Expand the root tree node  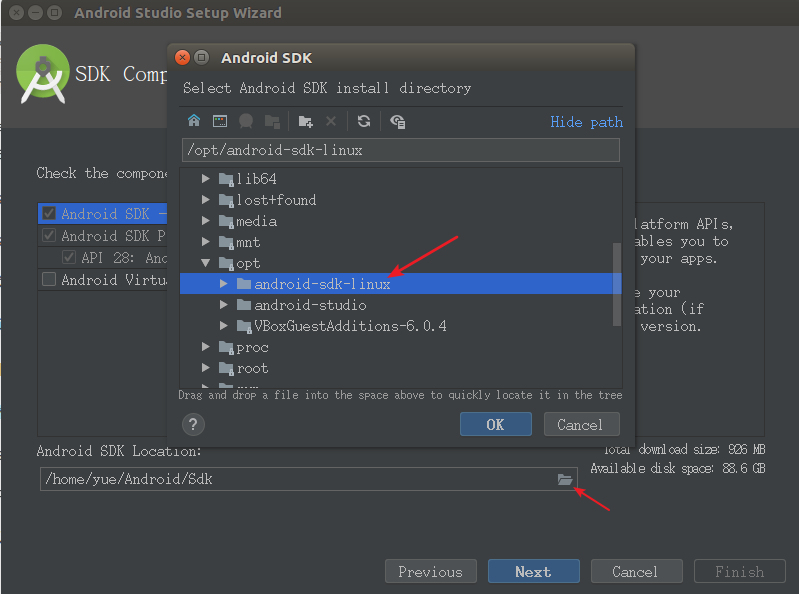(x=205, y=368)
